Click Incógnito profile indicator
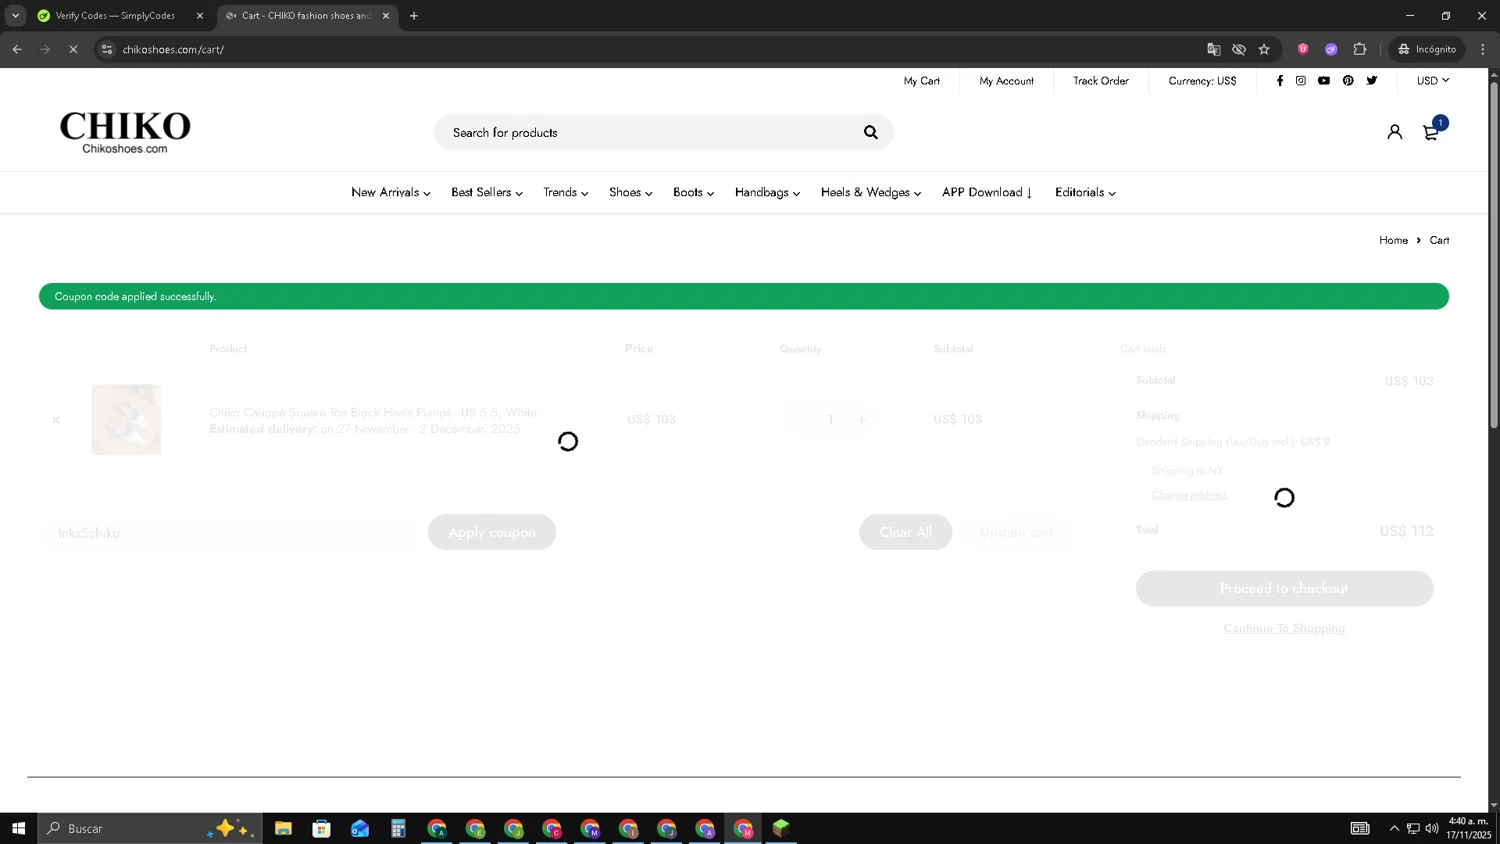 point(1427,49)
